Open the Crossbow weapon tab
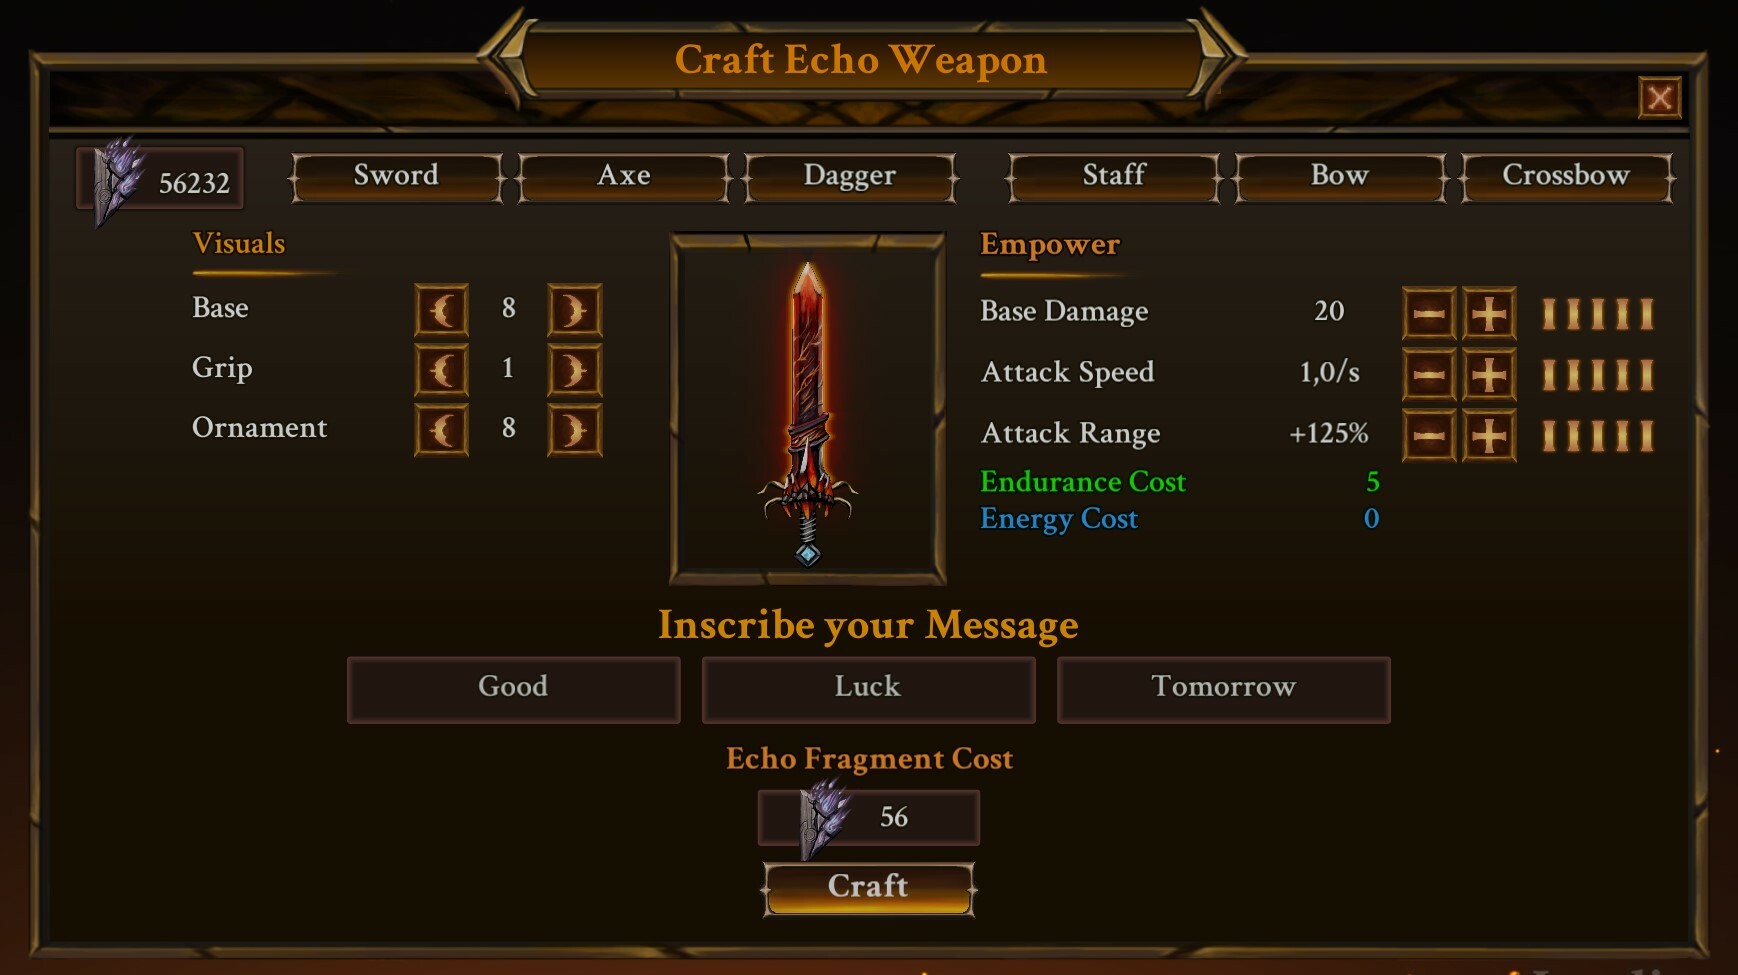 click(x=1566, y=177)
